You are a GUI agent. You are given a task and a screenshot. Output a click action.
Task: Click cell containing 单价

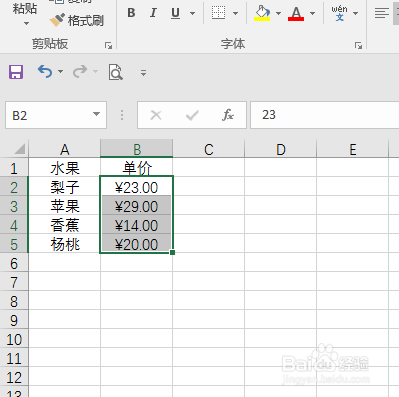137,168
